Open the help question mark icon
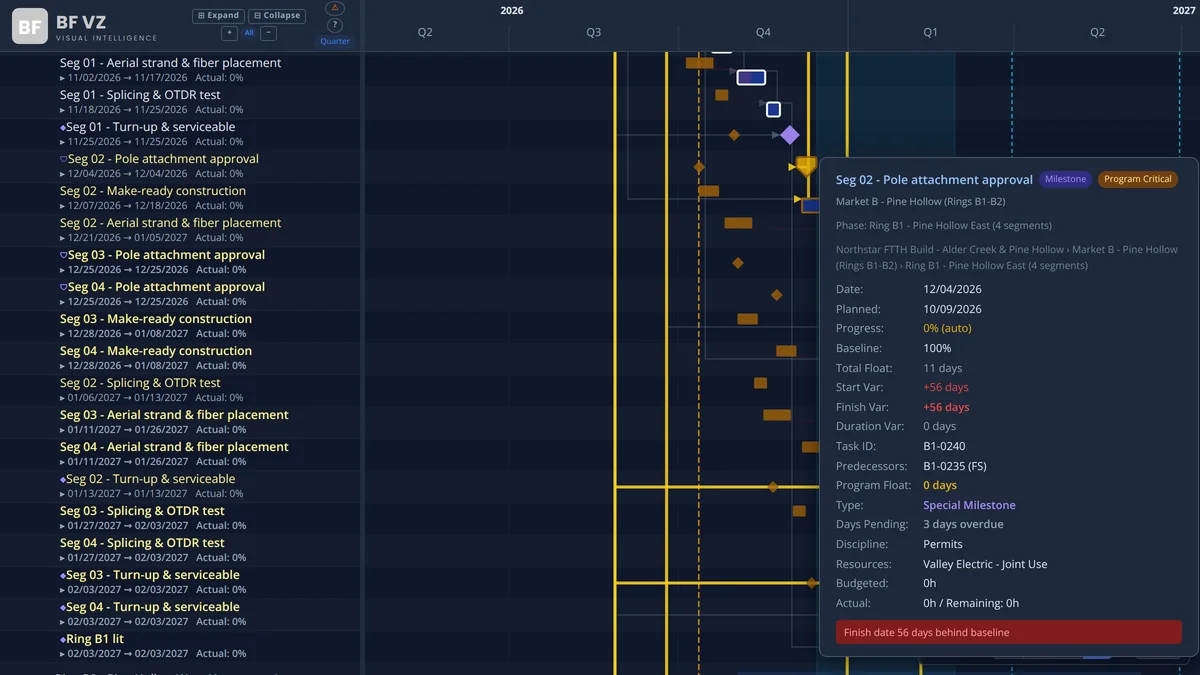The image size is (1200, 675). (335, 25)
